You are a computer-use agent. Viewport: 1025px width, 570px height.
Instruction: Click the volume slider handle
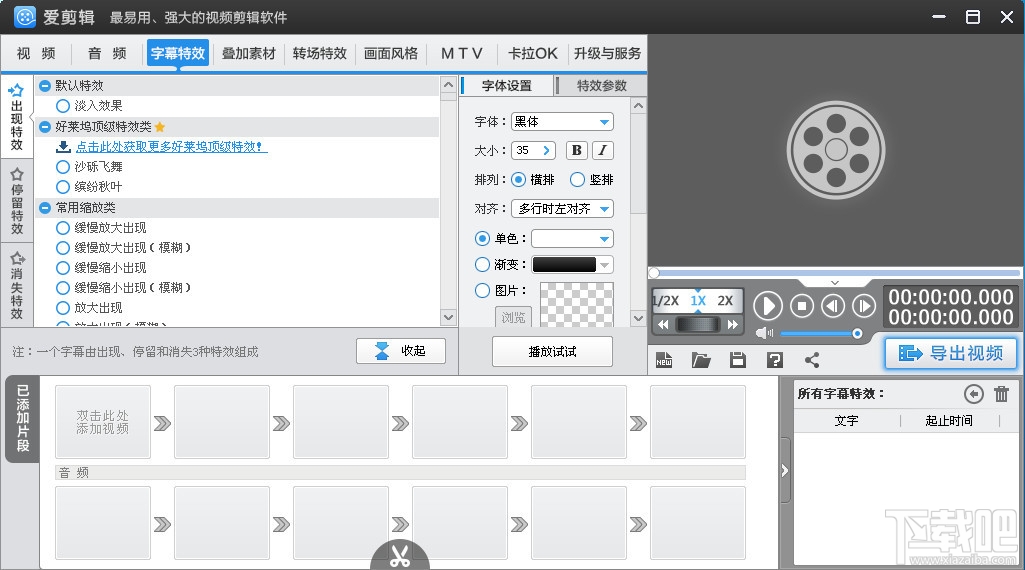point(857,334)
